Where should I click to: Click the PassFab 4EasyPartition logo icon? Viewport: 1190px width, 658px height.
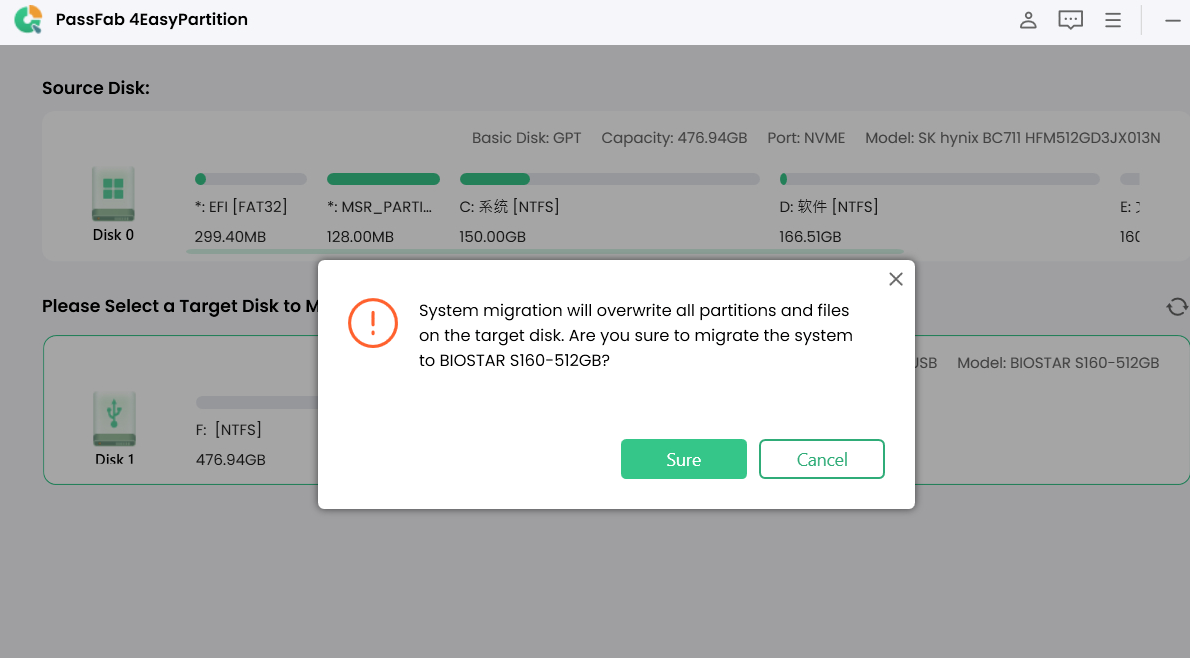pos(28,20)
